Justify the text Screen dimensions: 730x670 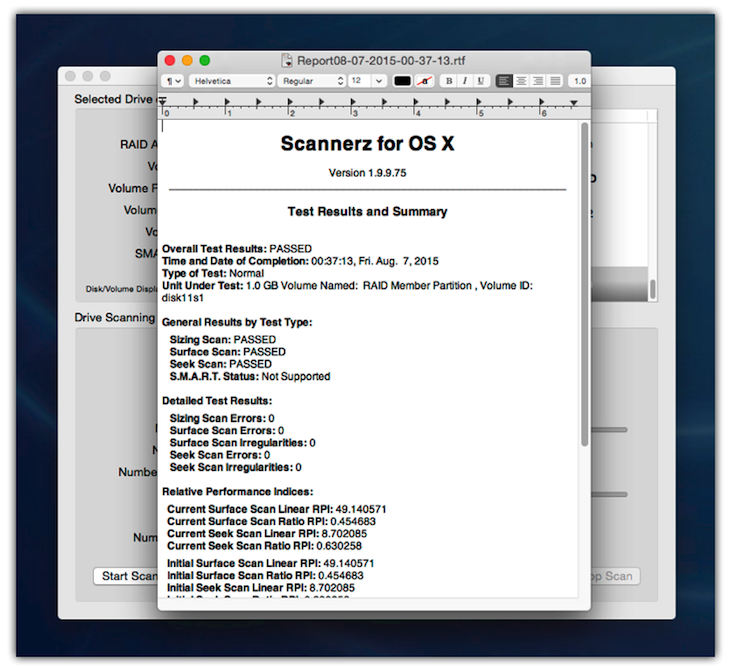555,81
